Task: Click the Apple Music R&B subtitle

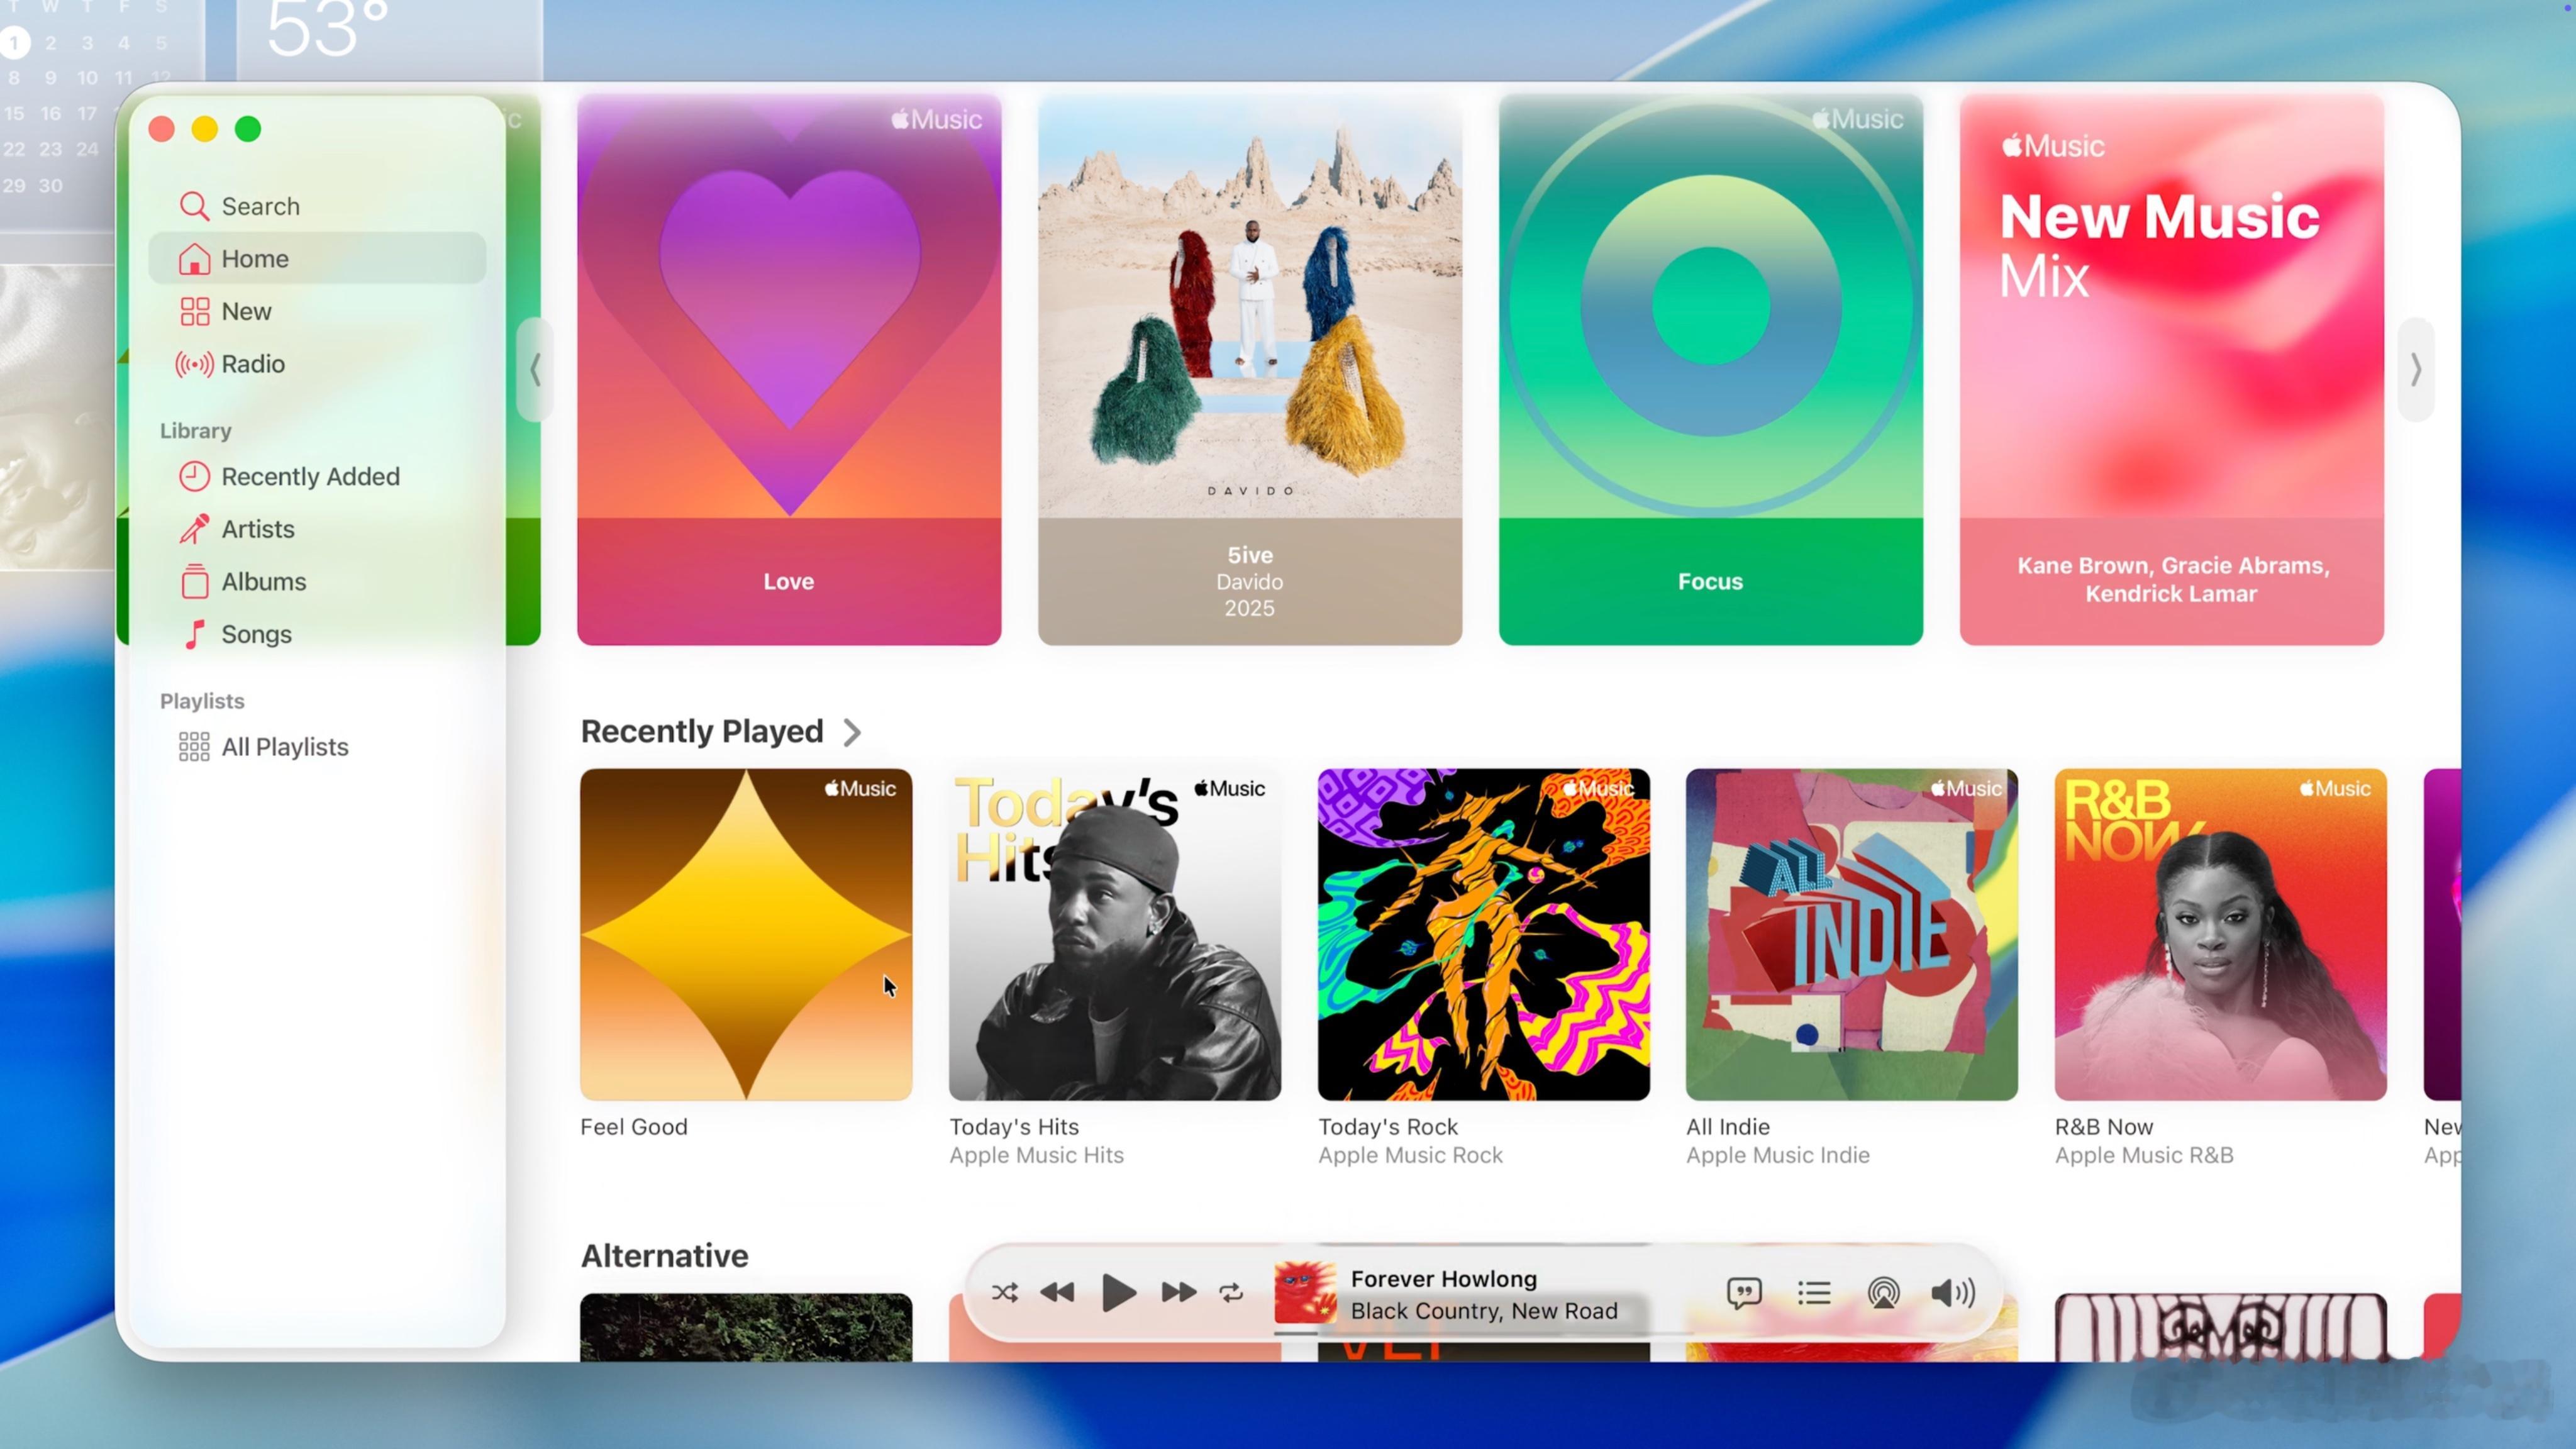Action: pos(2144,1155)
